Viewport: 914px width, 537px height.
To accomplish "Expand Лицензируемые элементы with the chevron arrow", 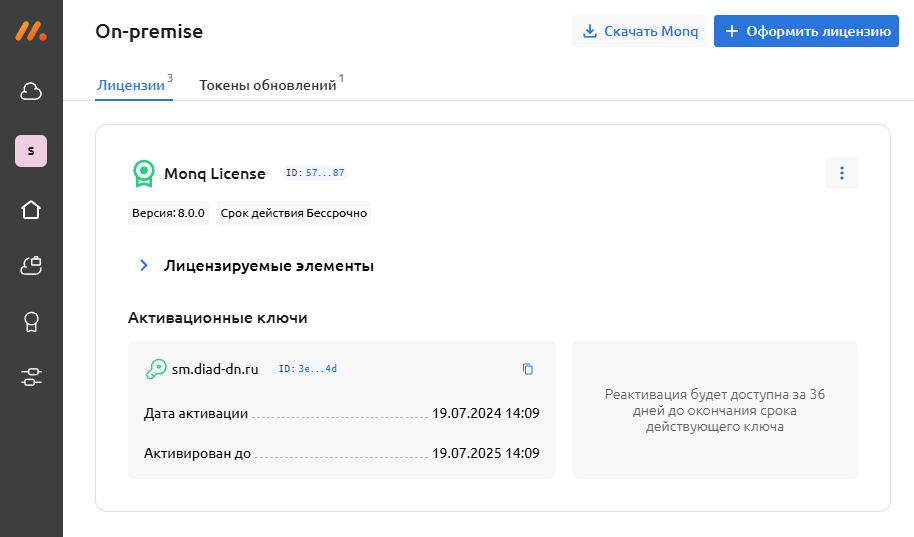I will (x=143, y=266).
